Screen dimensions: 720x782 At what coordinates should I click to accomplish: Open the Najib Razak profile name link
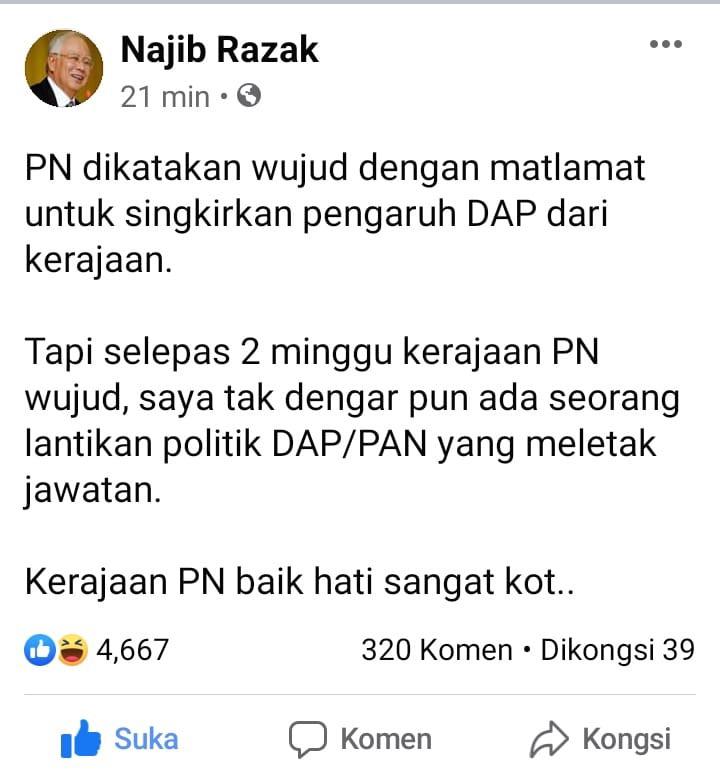point(219,50)
